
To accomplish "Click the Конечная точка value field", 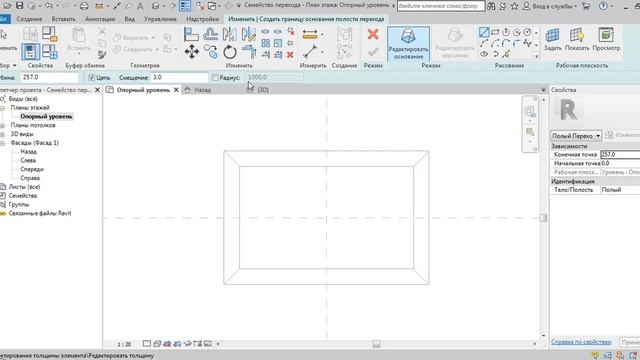I will 620,155.
